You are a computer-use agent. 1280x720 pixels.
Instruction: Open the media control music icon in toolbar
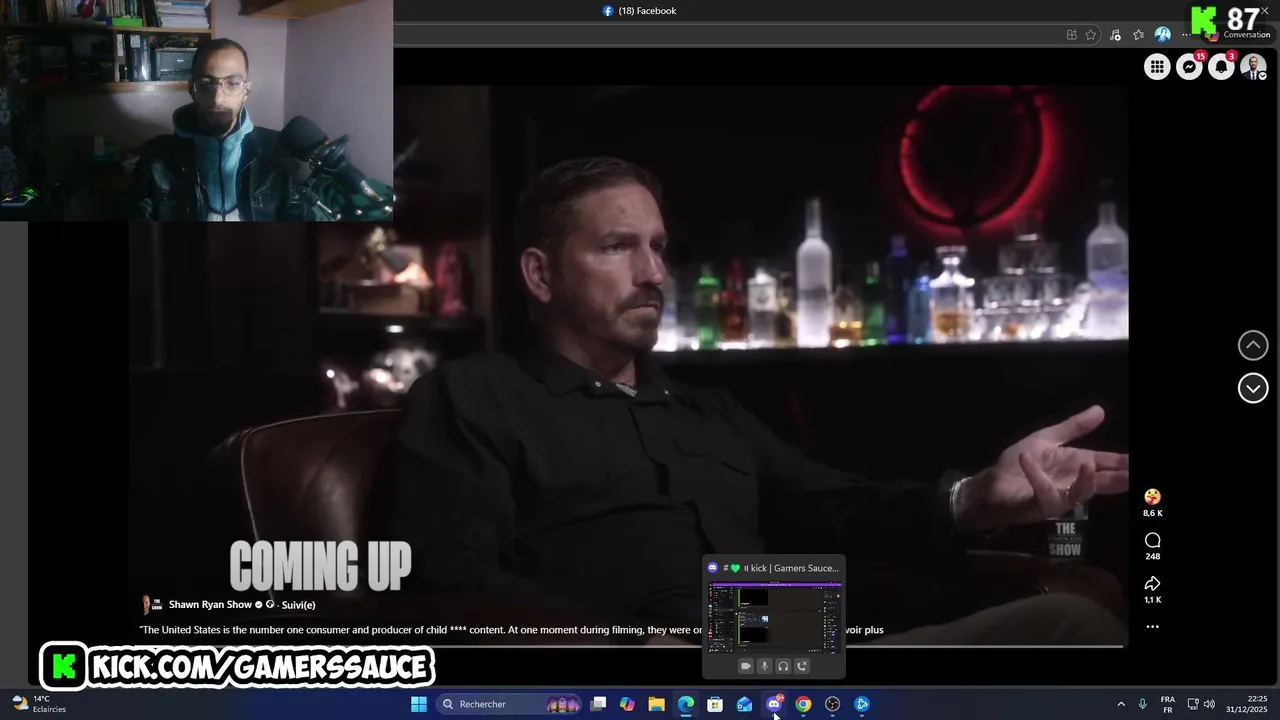tap(1115, 35)
